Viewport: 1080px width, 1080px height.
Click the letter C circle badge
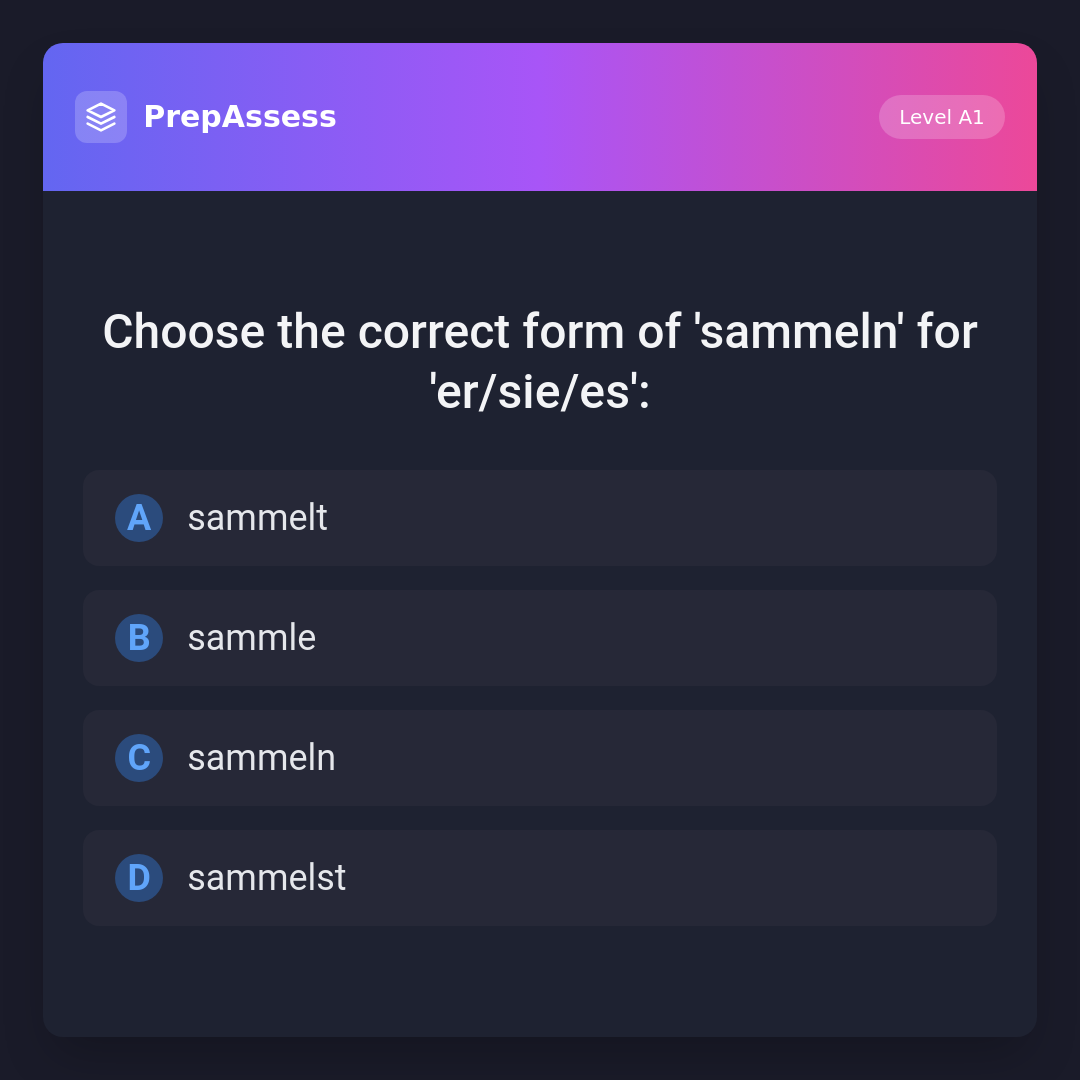(139, 758)
